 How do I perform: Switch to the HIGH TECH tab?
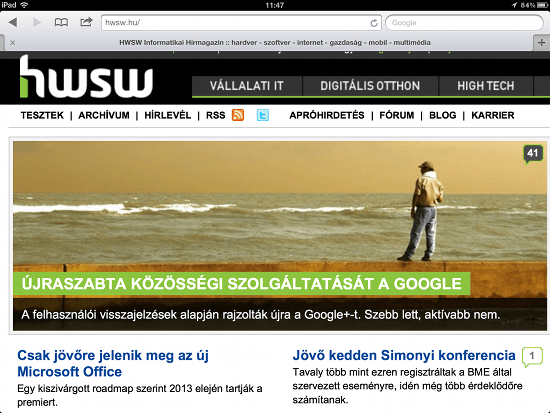pyautogui.click(x=485, y=86)
